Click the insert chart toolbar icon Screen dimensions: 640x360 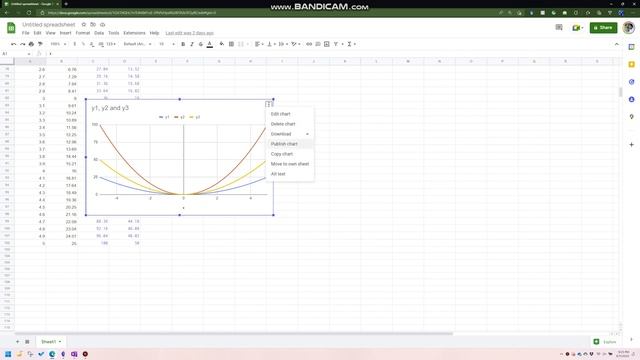[327, 44]
